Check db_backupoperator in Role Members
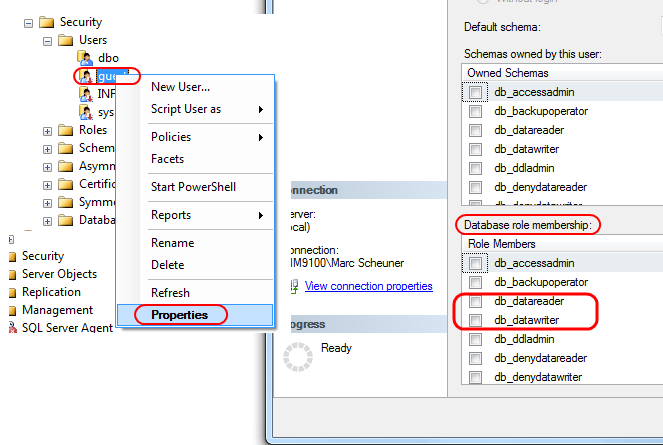Image resolution: width=663 pixels, height=445 pixels. pyautogui.click(x=475, y=282)
